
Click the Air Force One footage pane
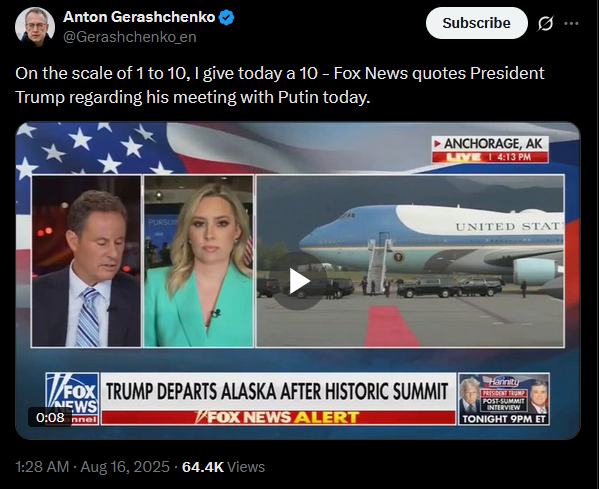pos(410,261)
